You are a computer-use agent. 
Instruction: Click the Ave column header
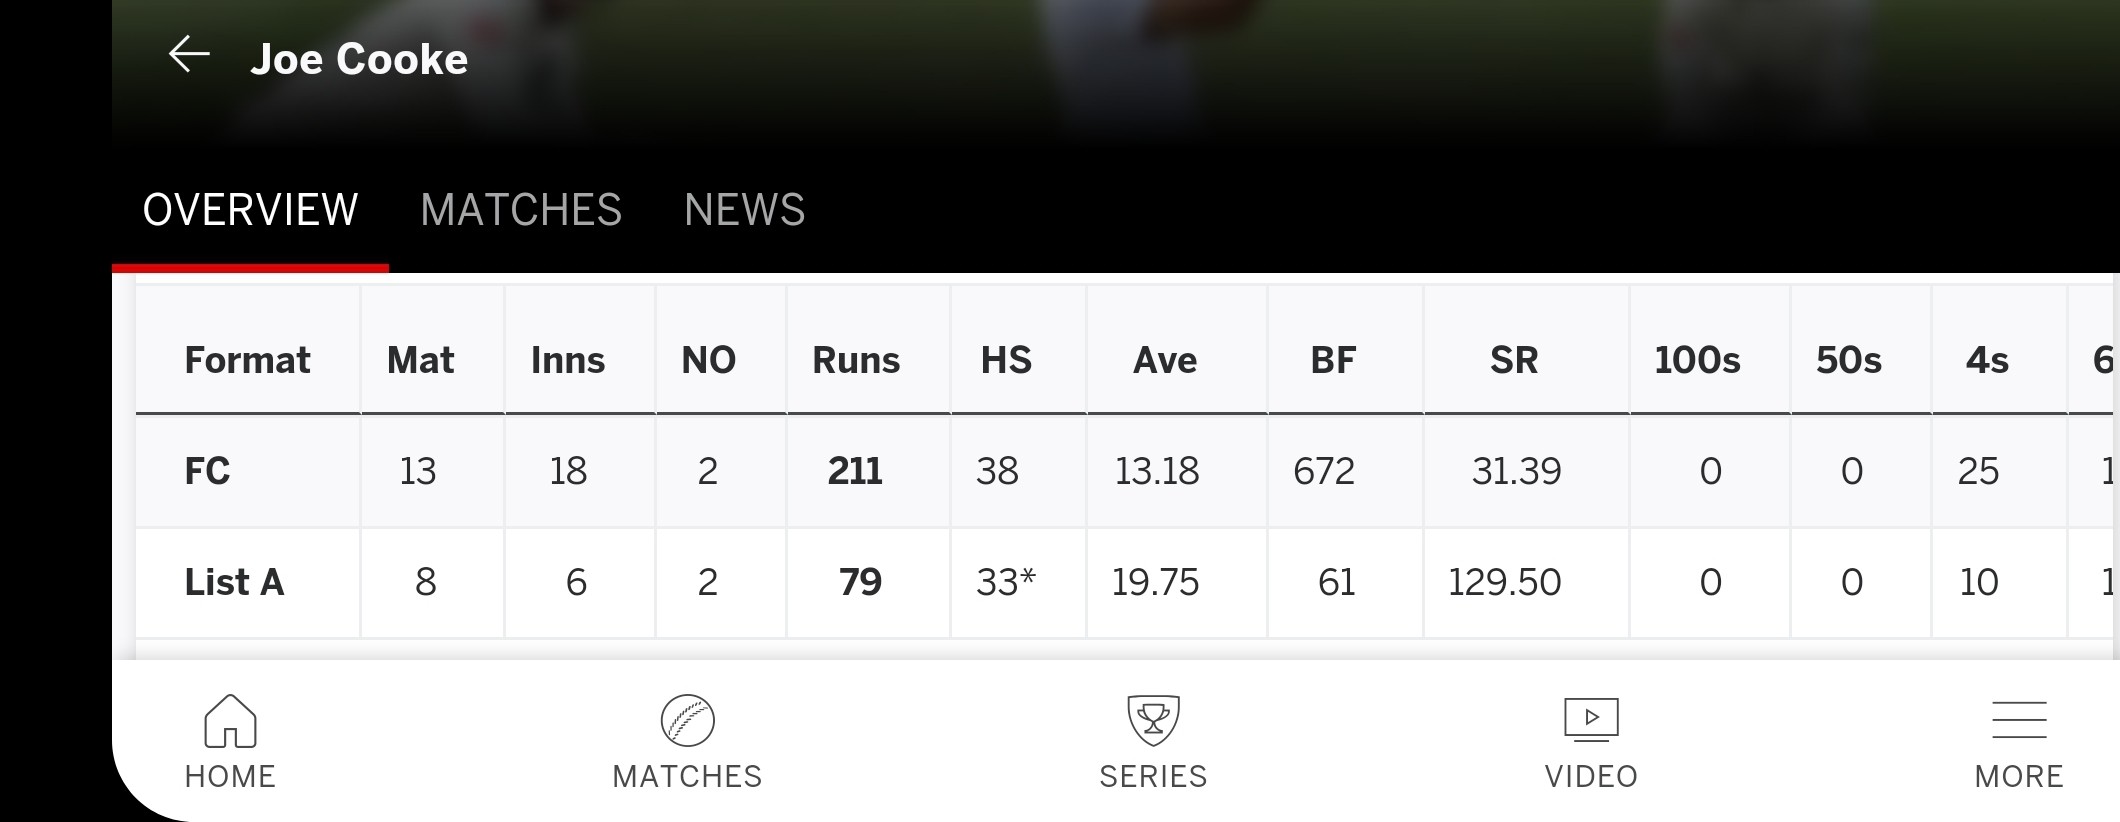pyautogui.click(x=1165, y=360)
